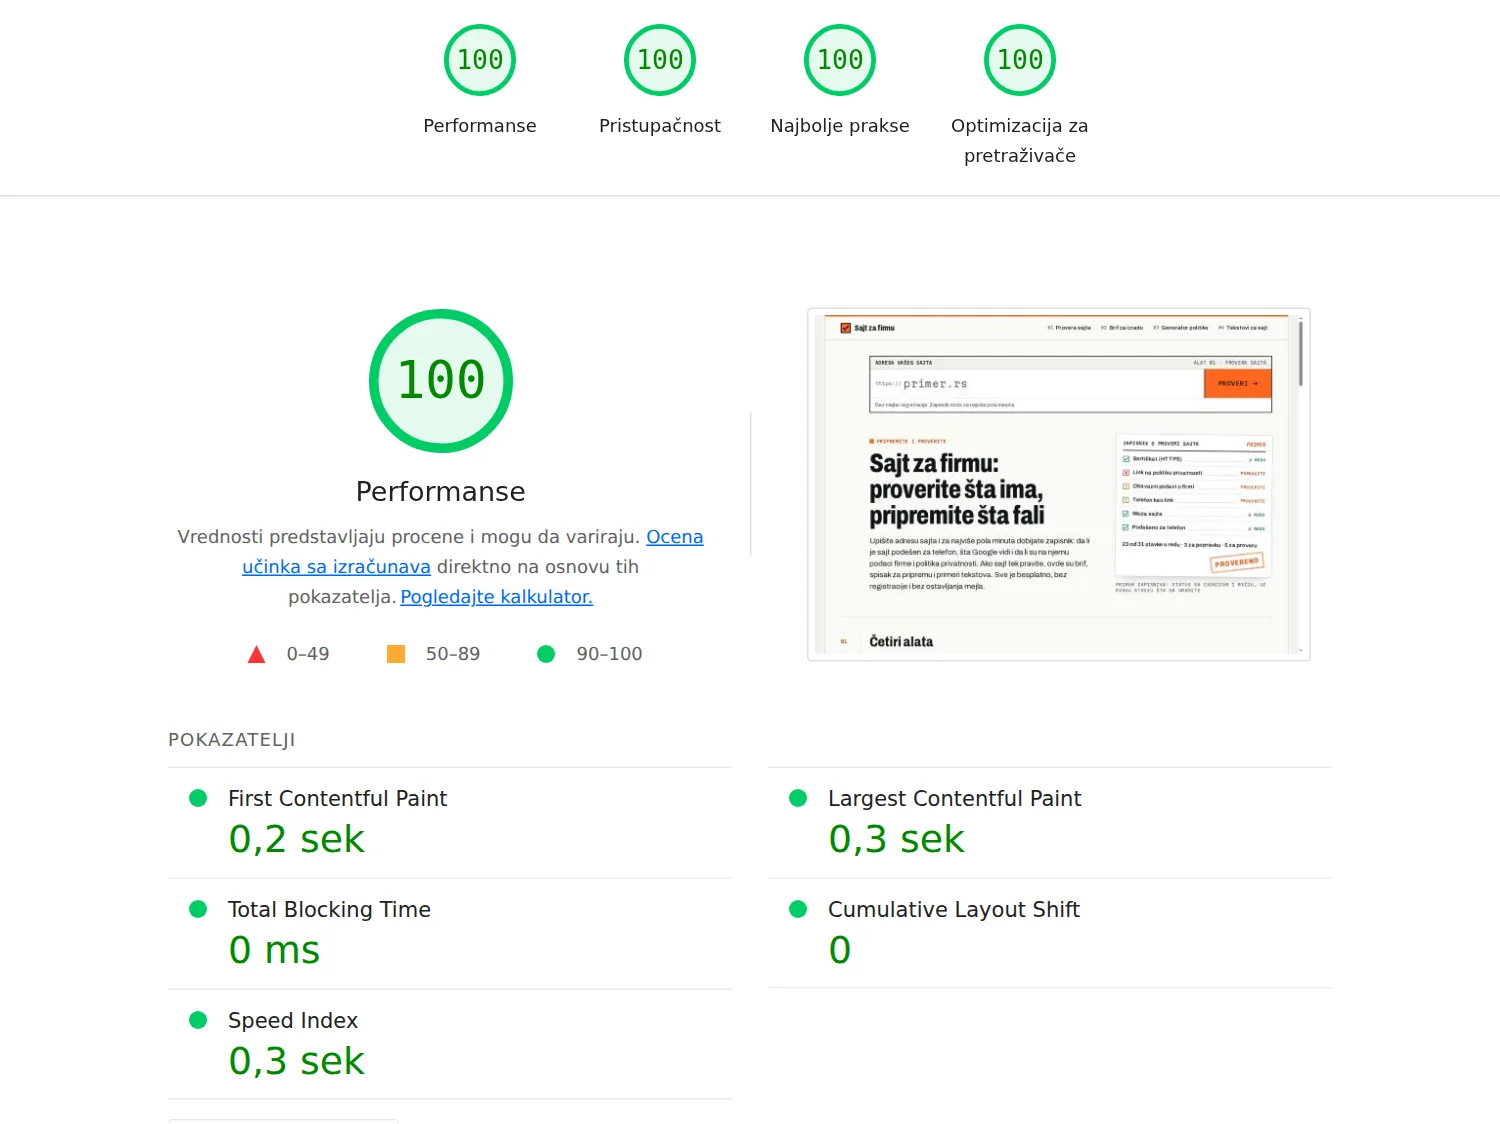Click the red triangle 0–49 legend icon
This screenshot has width=1500, height=1124.
pos(256,654)
